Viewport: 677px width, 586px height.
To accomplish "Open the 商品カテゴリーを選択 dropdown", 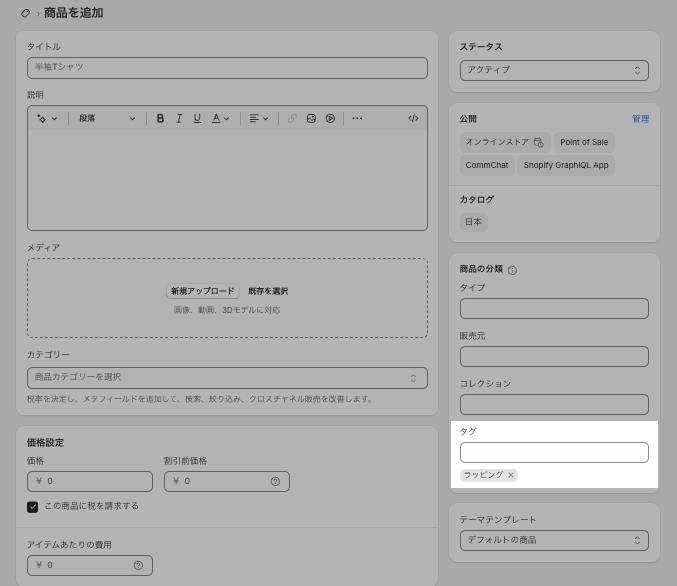I will click(x=227, y=378).
